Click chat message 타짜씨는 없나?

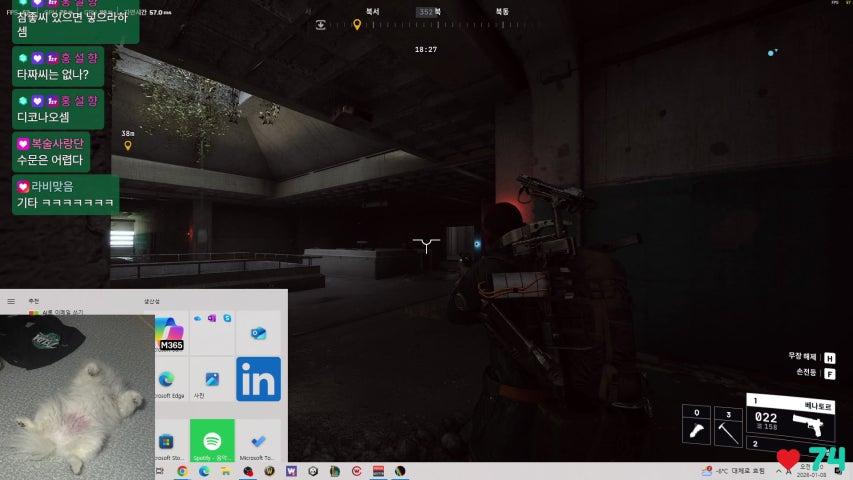pyautogui.click(x=53, y=75)
